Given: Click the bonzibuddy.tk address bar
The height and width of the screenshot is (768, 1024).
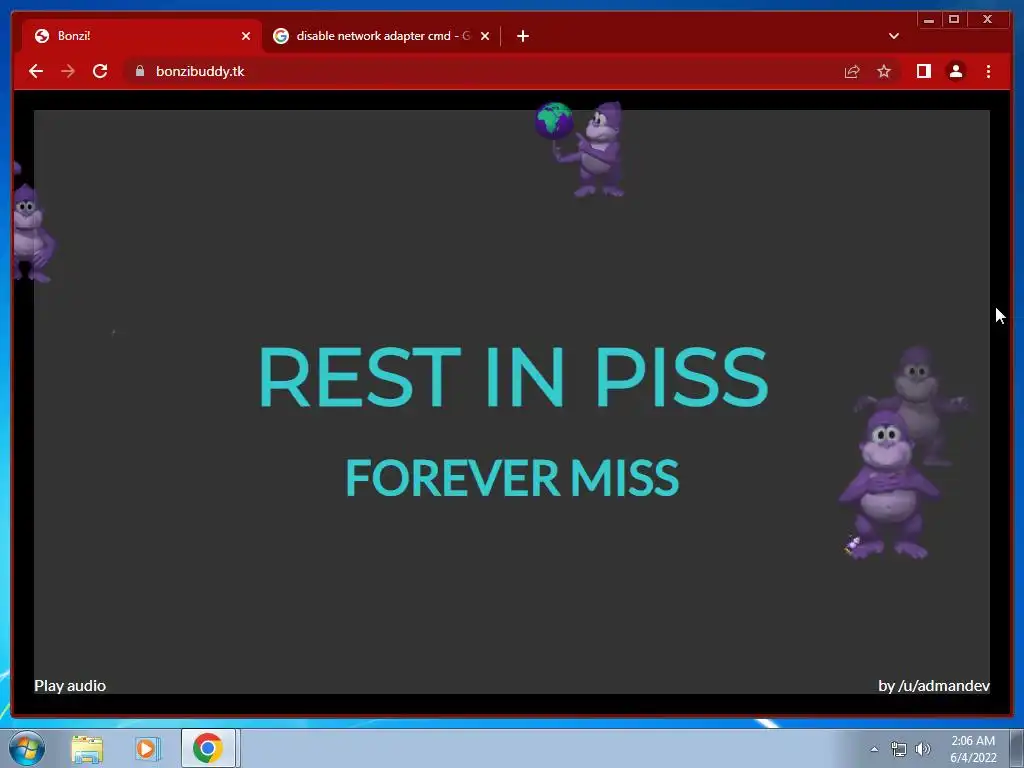Looking at the screenshot, I should [480, 71].
